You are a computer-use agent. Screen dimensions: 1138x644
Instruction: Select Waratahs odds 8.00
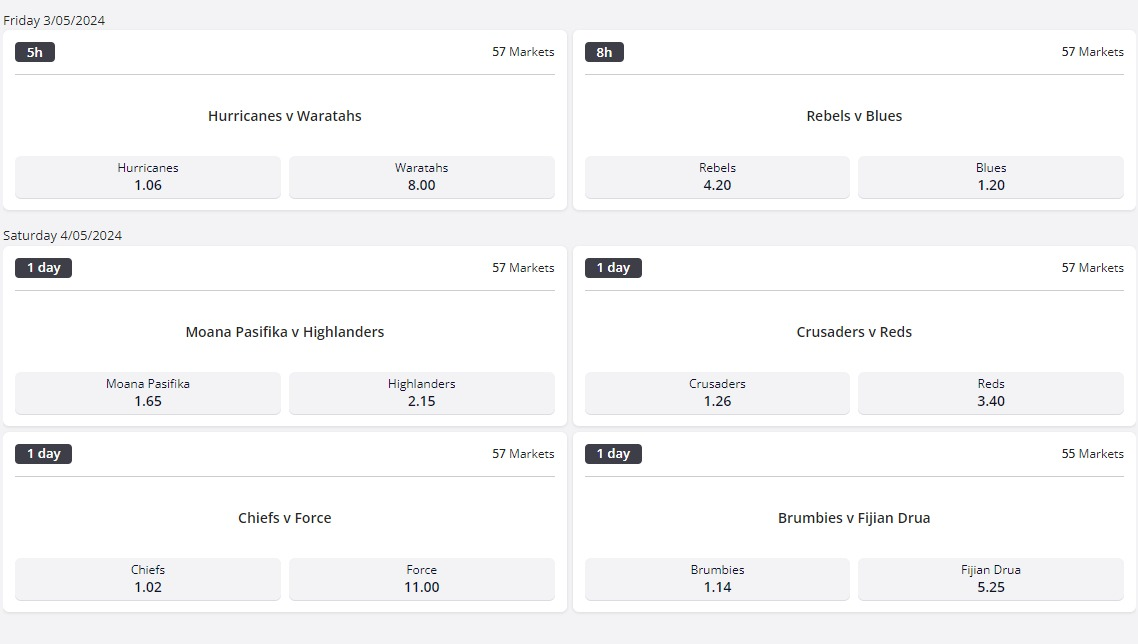click(x=421, y=177)
